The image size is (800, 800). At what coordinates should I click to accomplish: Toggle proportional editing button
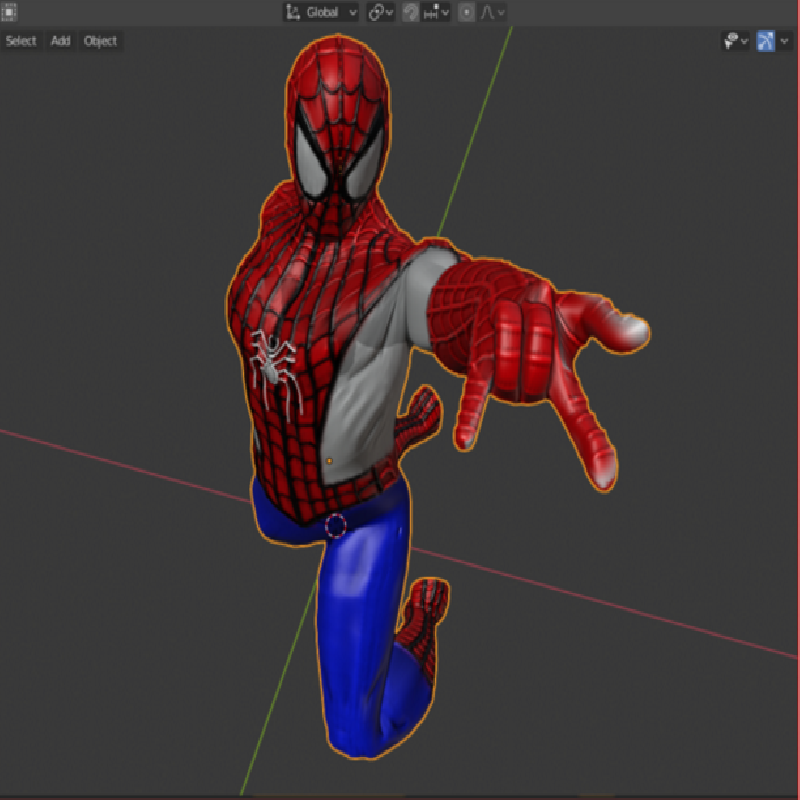point(466,12)
